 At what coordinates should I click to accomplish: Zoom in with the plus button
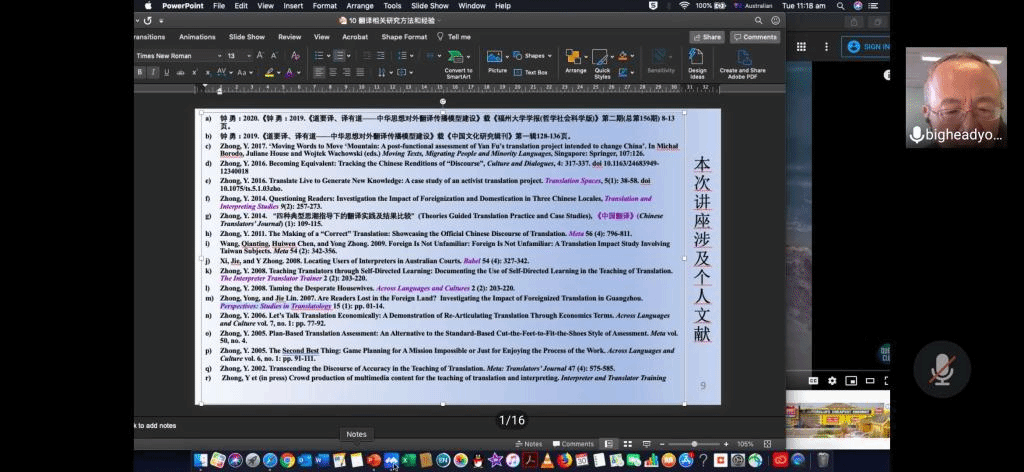(726, 444)
